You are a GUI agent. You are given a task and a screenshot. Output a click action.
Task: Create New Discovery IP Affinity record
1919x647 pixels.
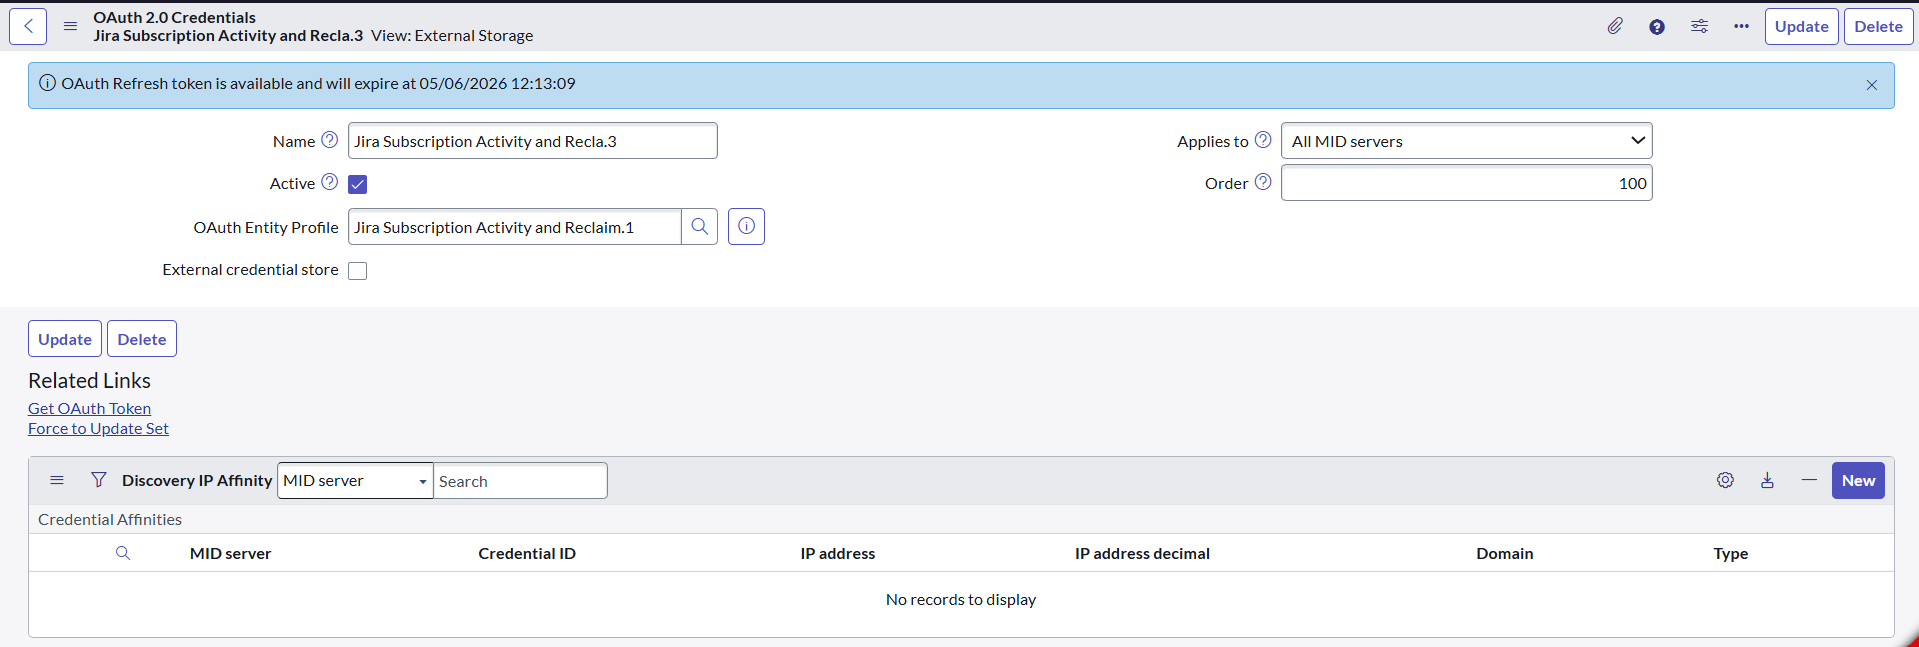1858,481
